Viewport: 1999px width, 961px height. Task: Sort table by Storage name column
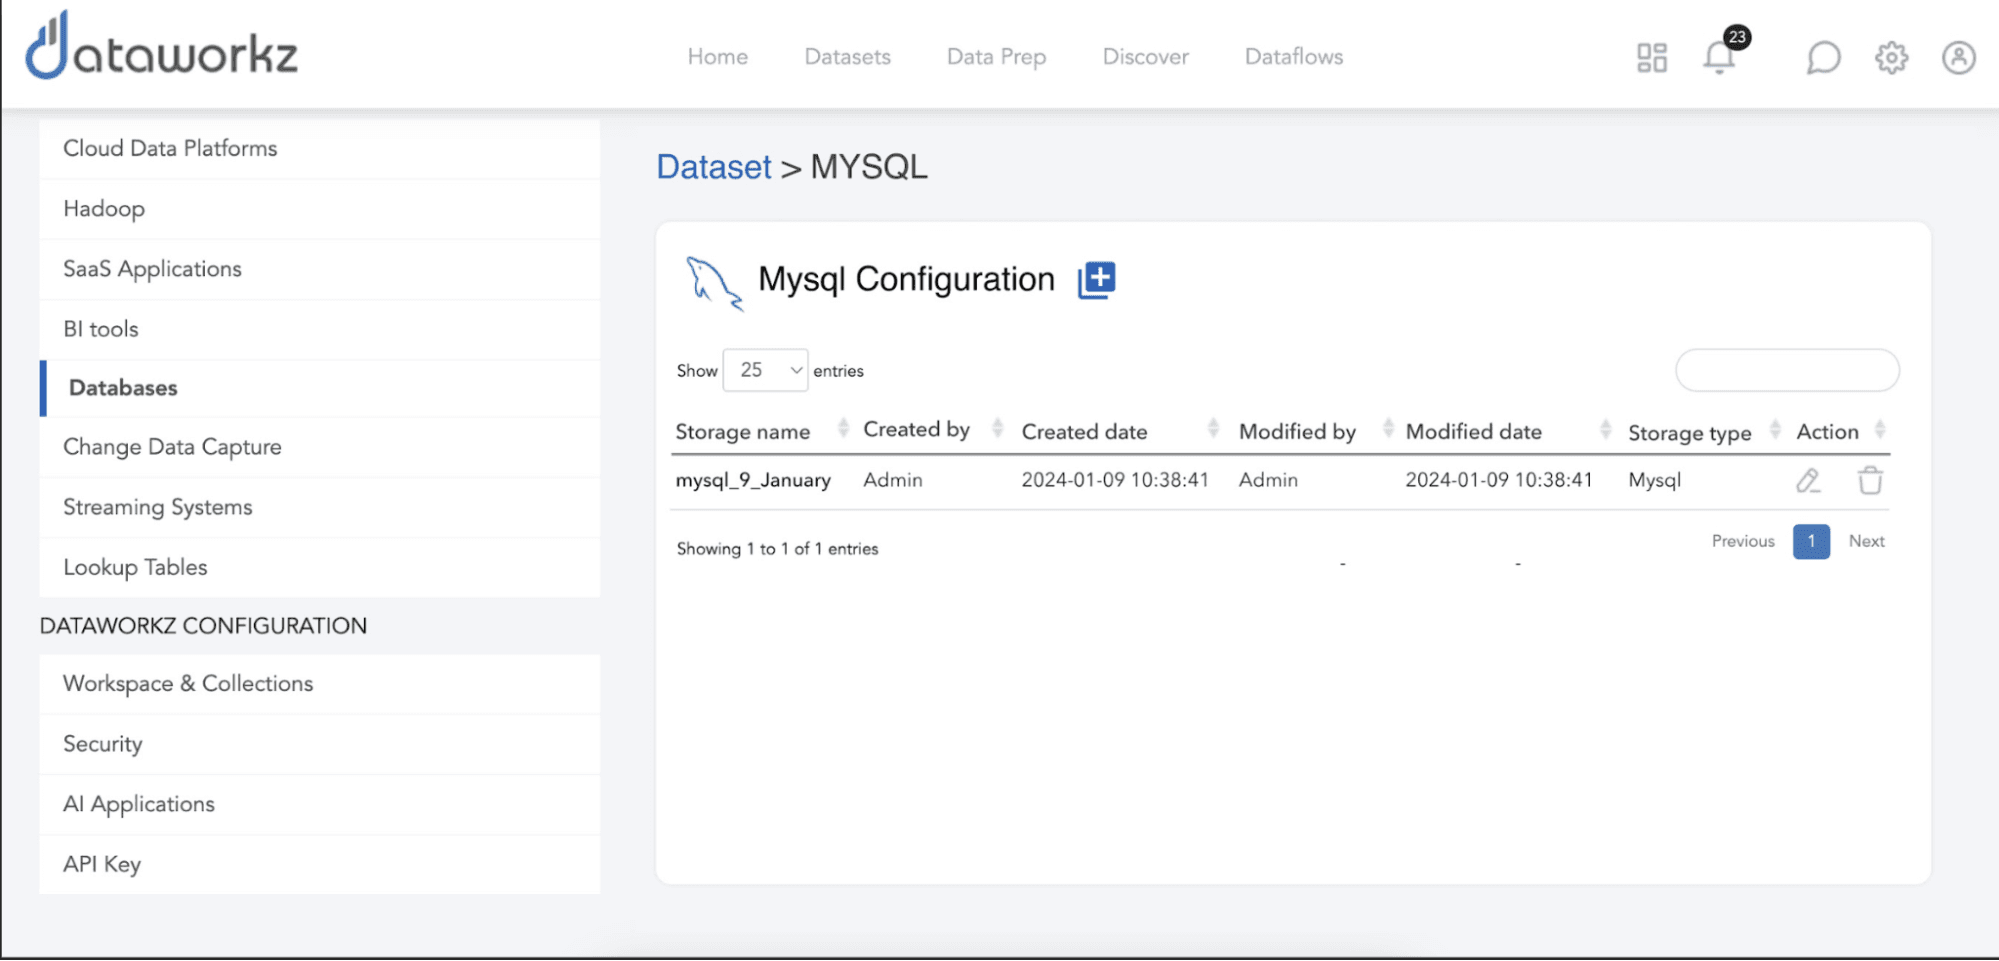(743, 432)
